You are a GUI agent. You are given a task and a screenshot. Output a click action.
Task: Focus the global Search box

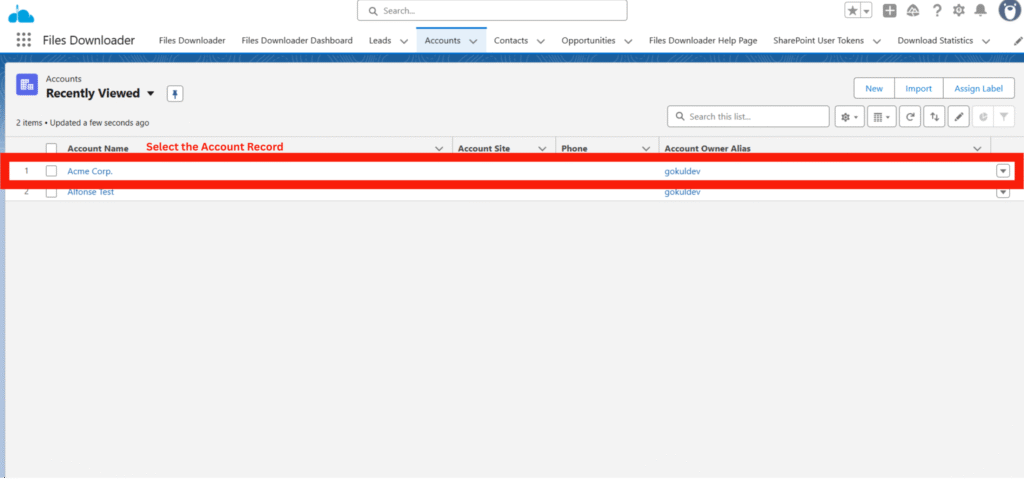(x=492, y=10)
